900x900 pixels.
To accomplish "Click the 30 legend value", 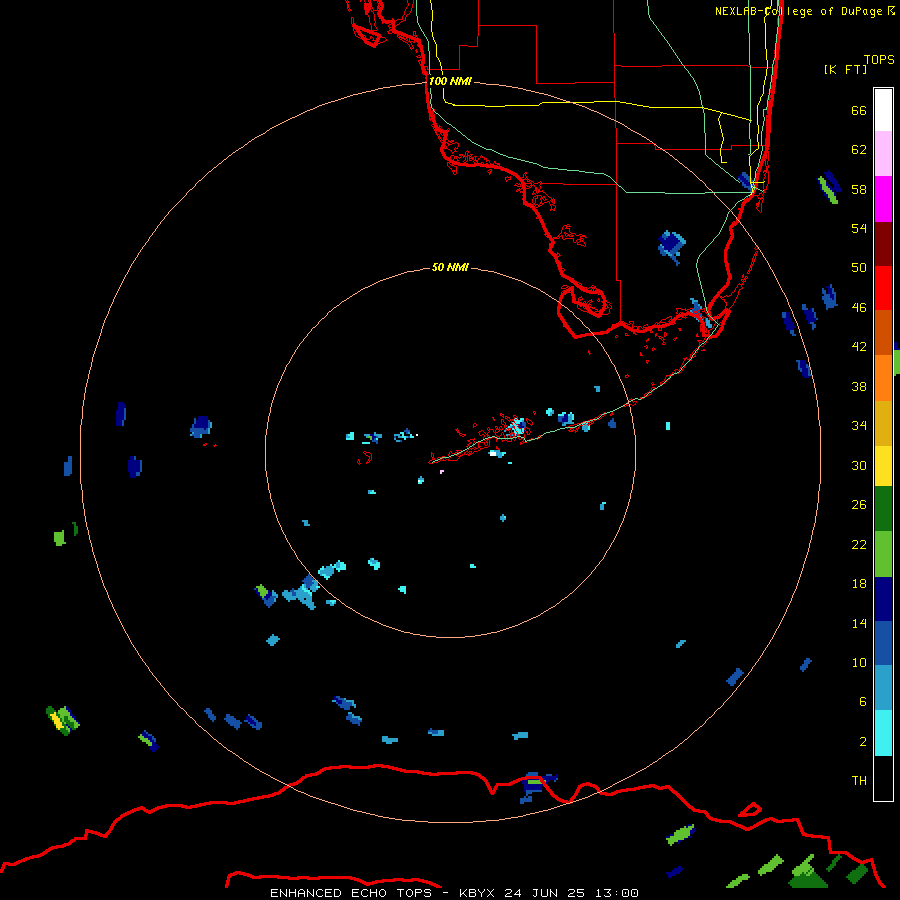I will (x=859, y=465).
